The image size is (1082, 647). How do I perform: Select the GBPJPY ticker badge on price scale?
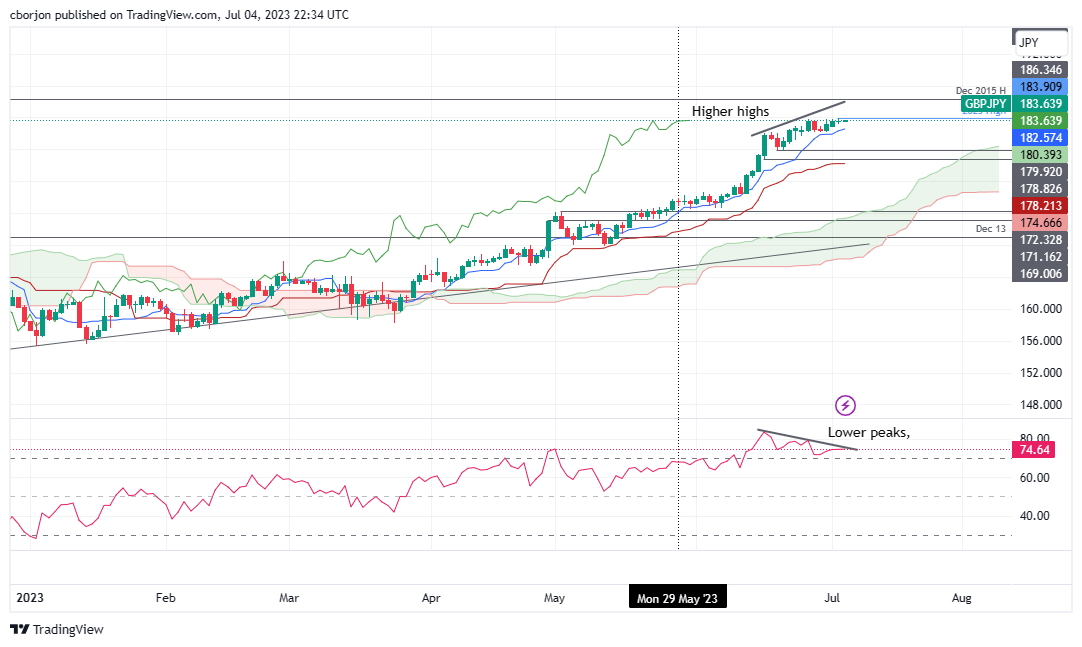985,104
